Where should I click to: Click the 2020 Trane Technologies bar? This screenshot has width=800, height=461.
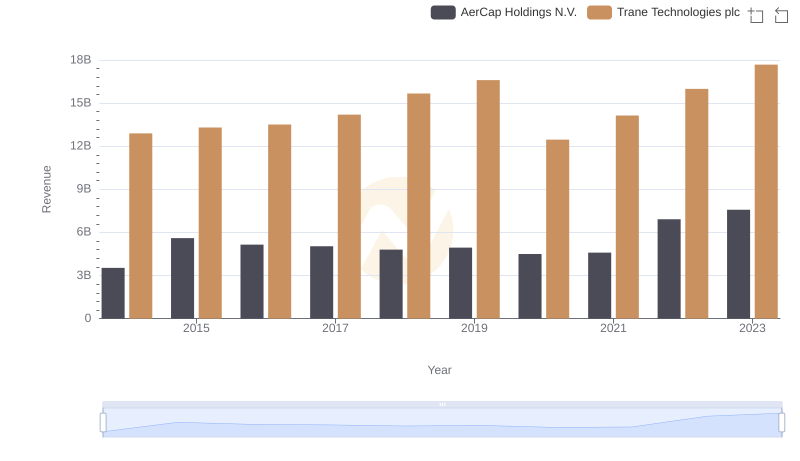pos(558,229)
